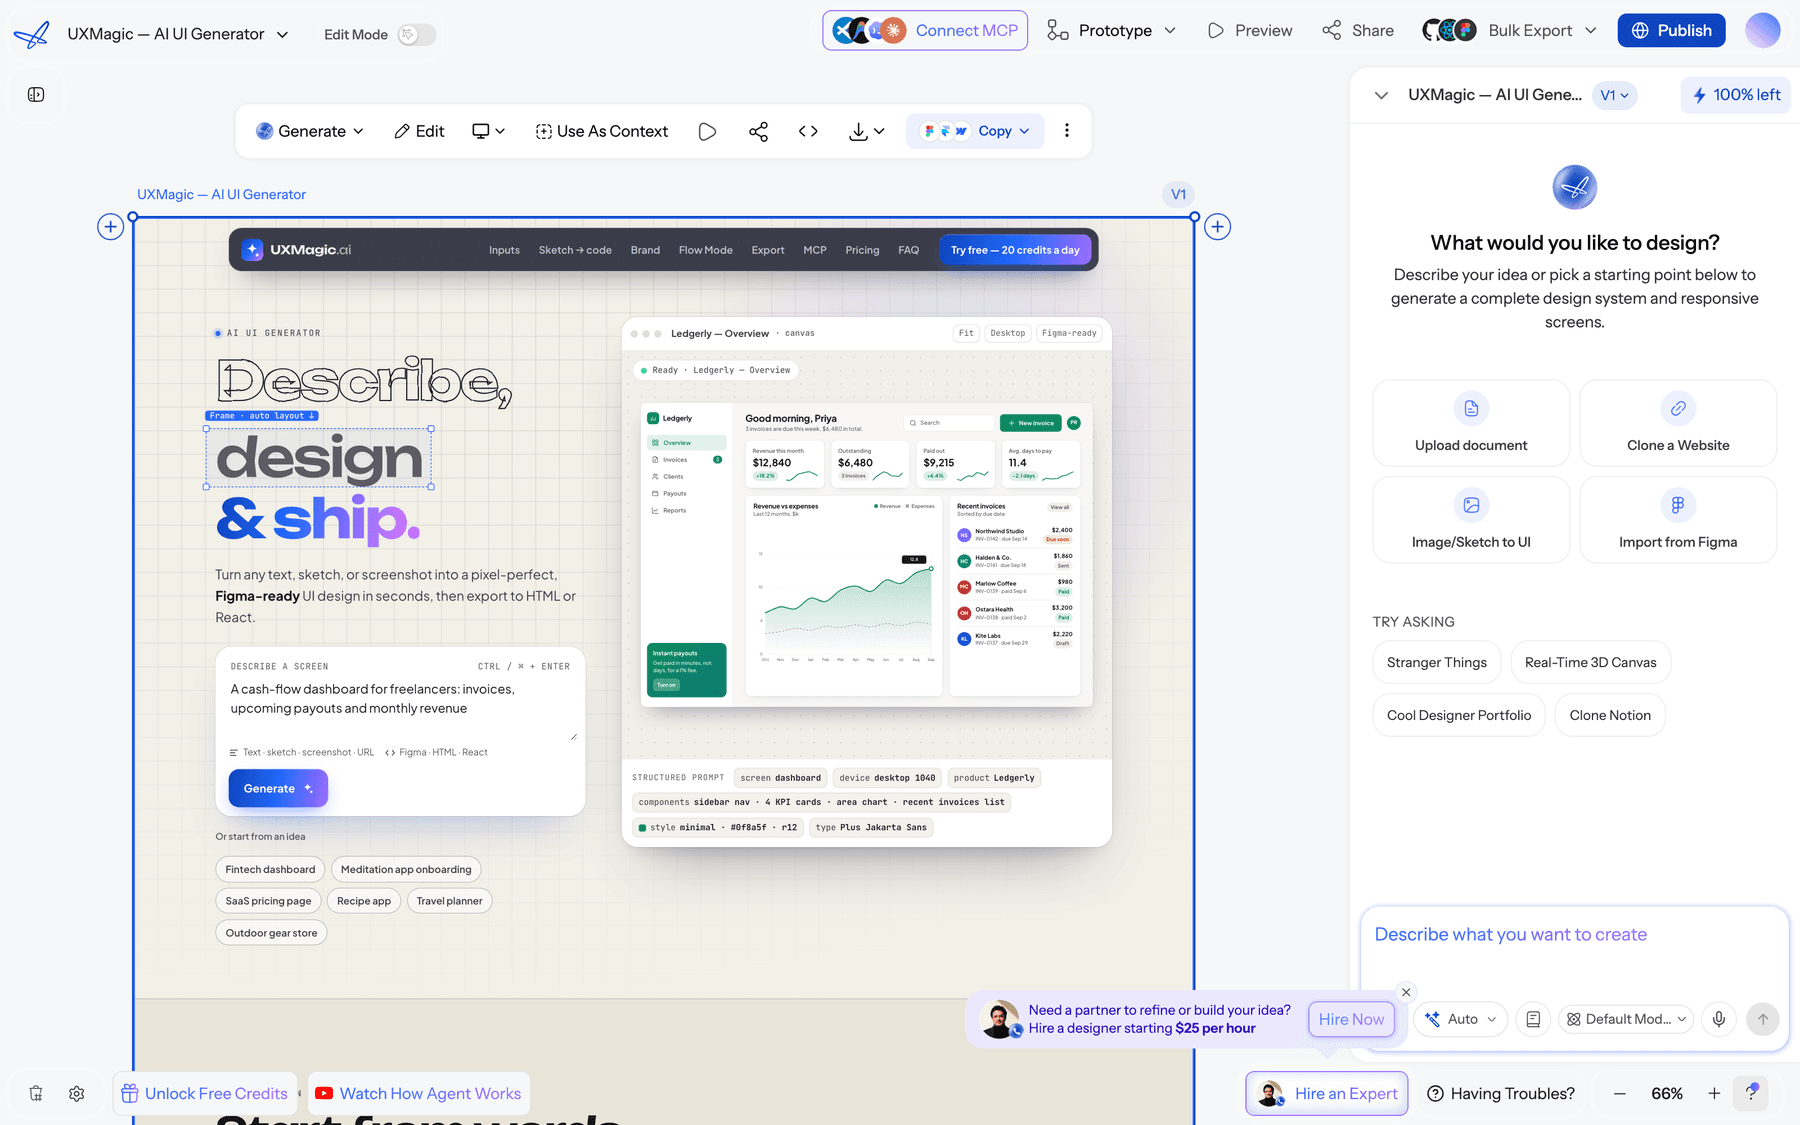Click the UXMagic — AI UI Generator frame label
Viewport: 1800px width, 1125px height.
(x=222, y=194)
